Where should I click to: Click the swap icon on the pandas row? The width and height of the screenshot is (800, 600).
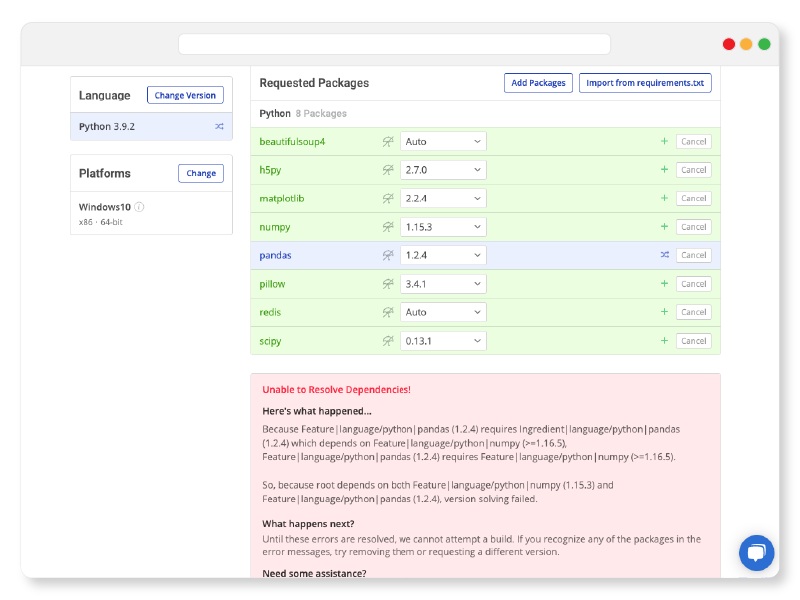click(x=663, y=255)
